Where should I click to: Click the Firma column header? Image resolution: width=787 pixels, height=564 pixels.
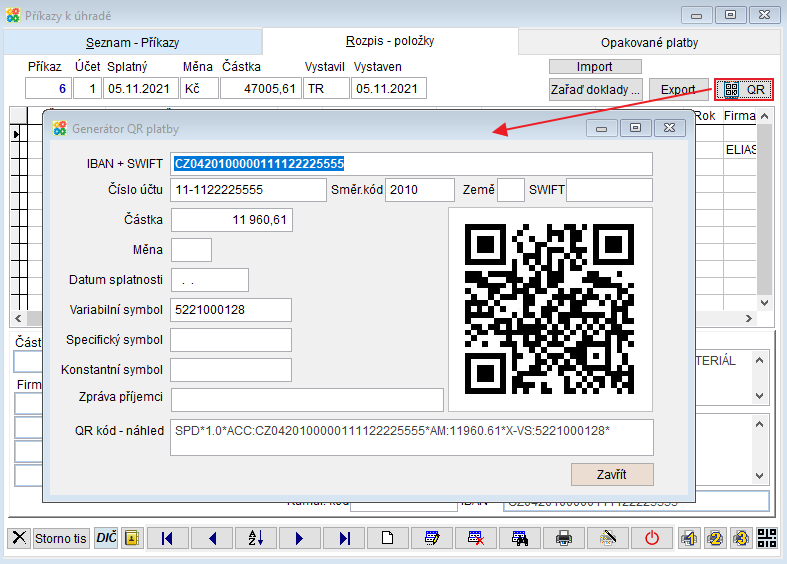click(x=739, y=116)
